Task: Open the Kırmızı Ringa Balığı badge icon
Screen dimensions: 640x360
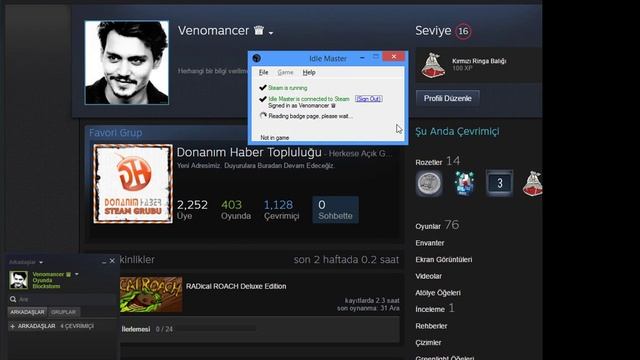Action: coord(433,65)
